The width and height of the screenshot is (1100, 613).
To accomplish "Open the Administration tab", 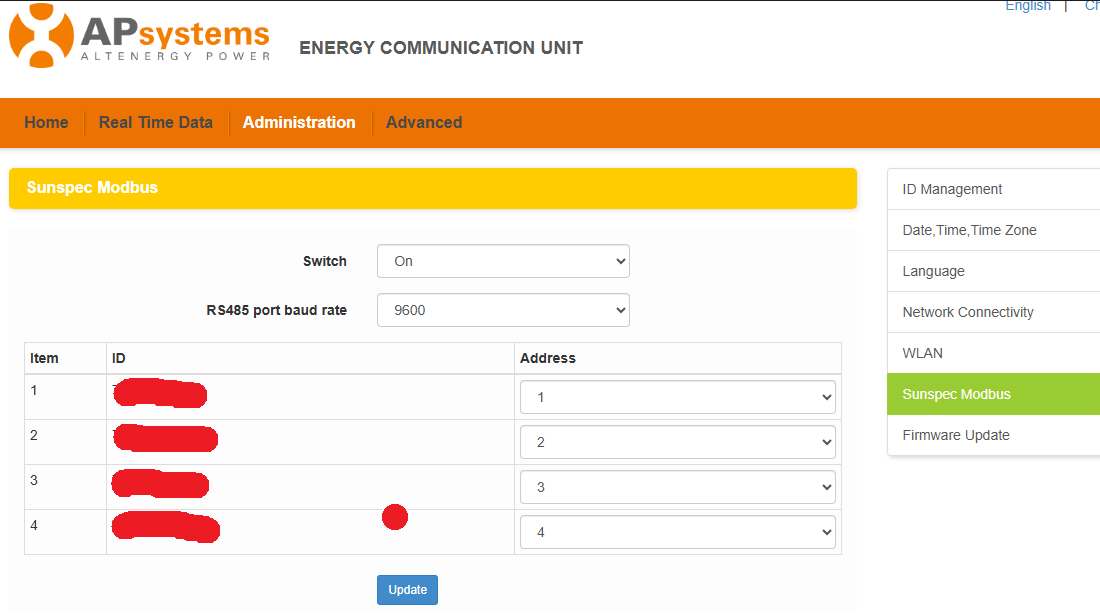I will click(299, 122).
